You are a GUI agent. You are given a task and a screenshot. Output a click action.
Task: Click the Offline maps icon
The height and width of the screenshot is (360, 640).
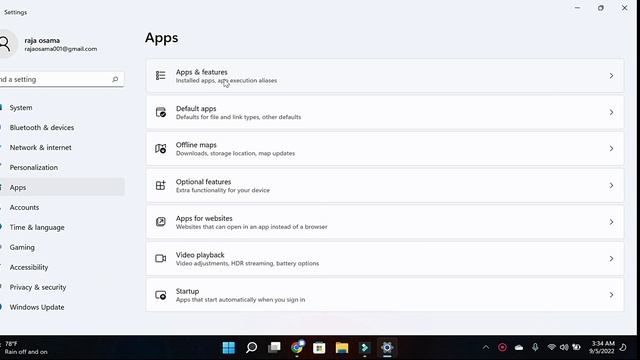pyautogui.click(x=160, y=149)
